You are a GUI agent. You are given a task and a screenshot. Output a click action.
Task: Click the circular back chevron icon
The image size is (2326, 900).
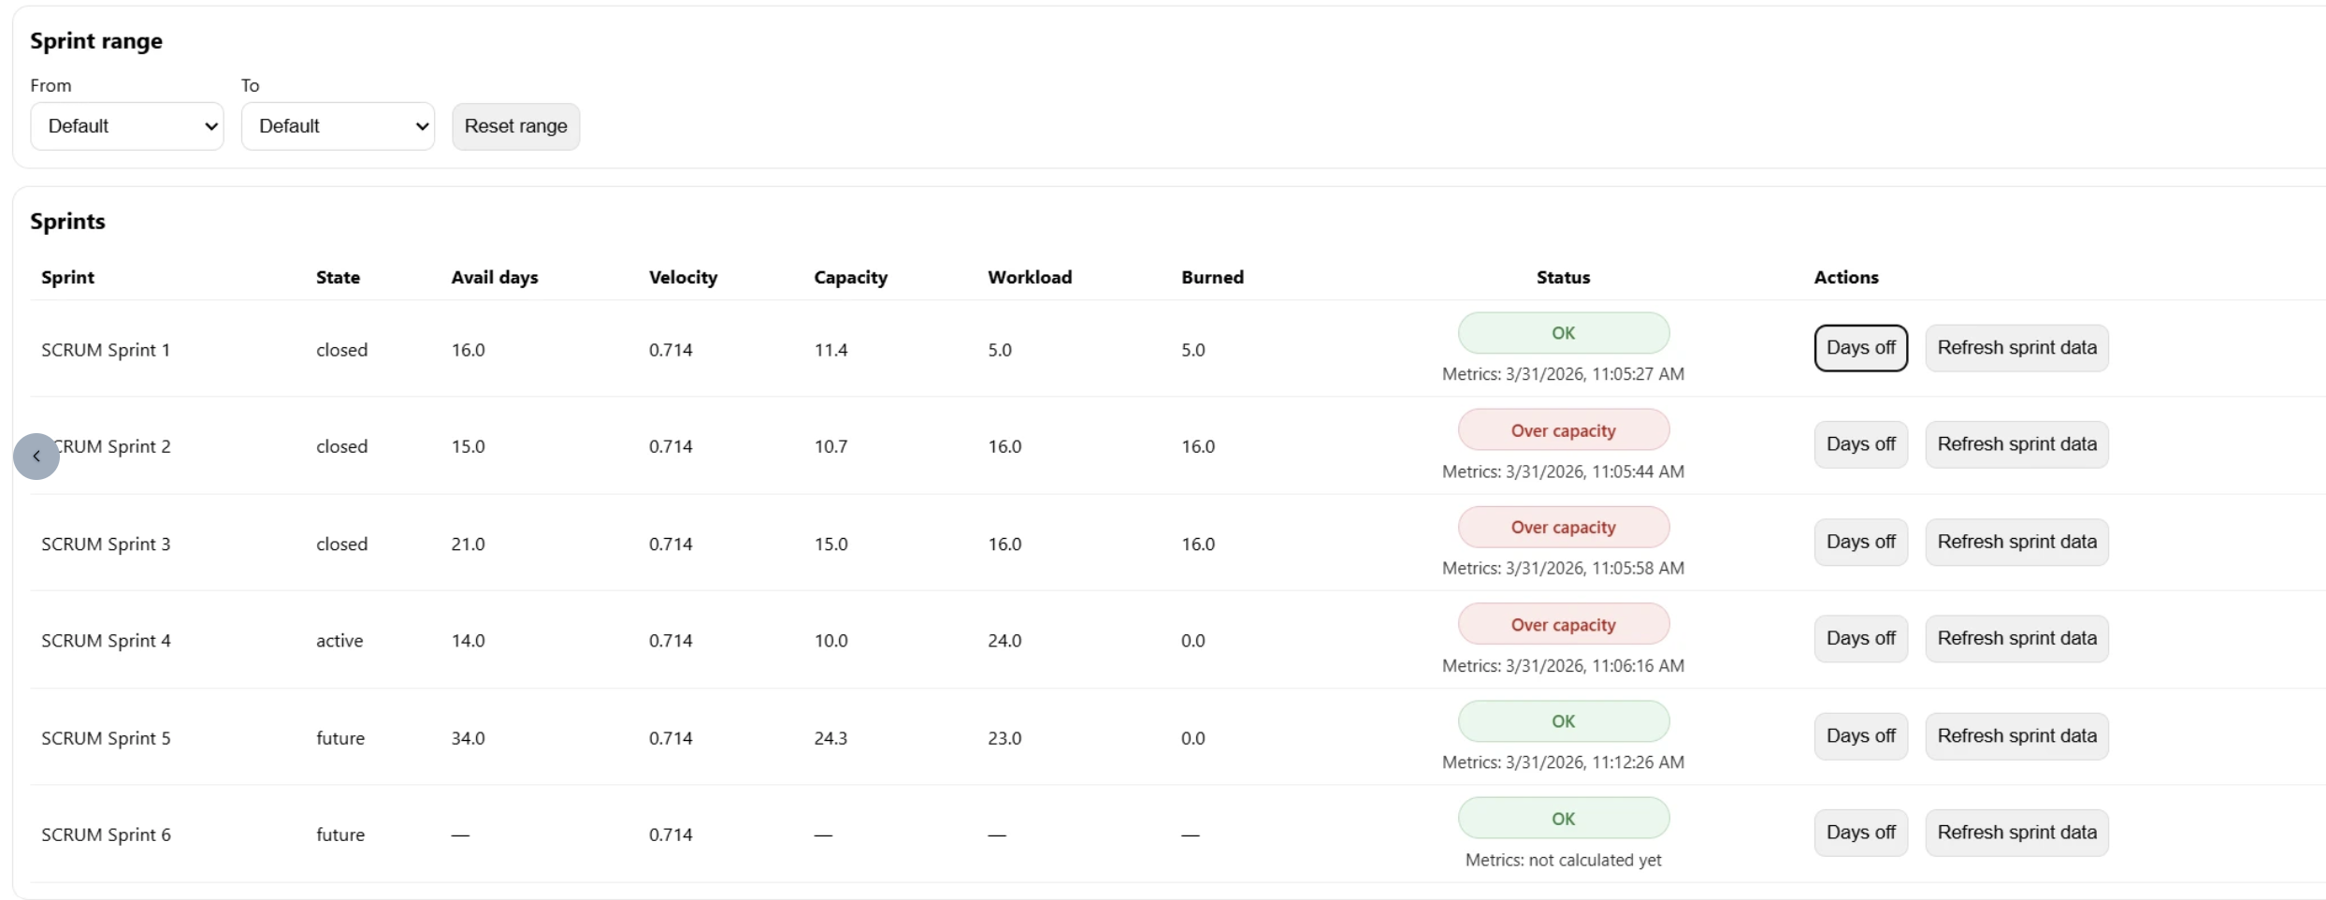[36, 456]
